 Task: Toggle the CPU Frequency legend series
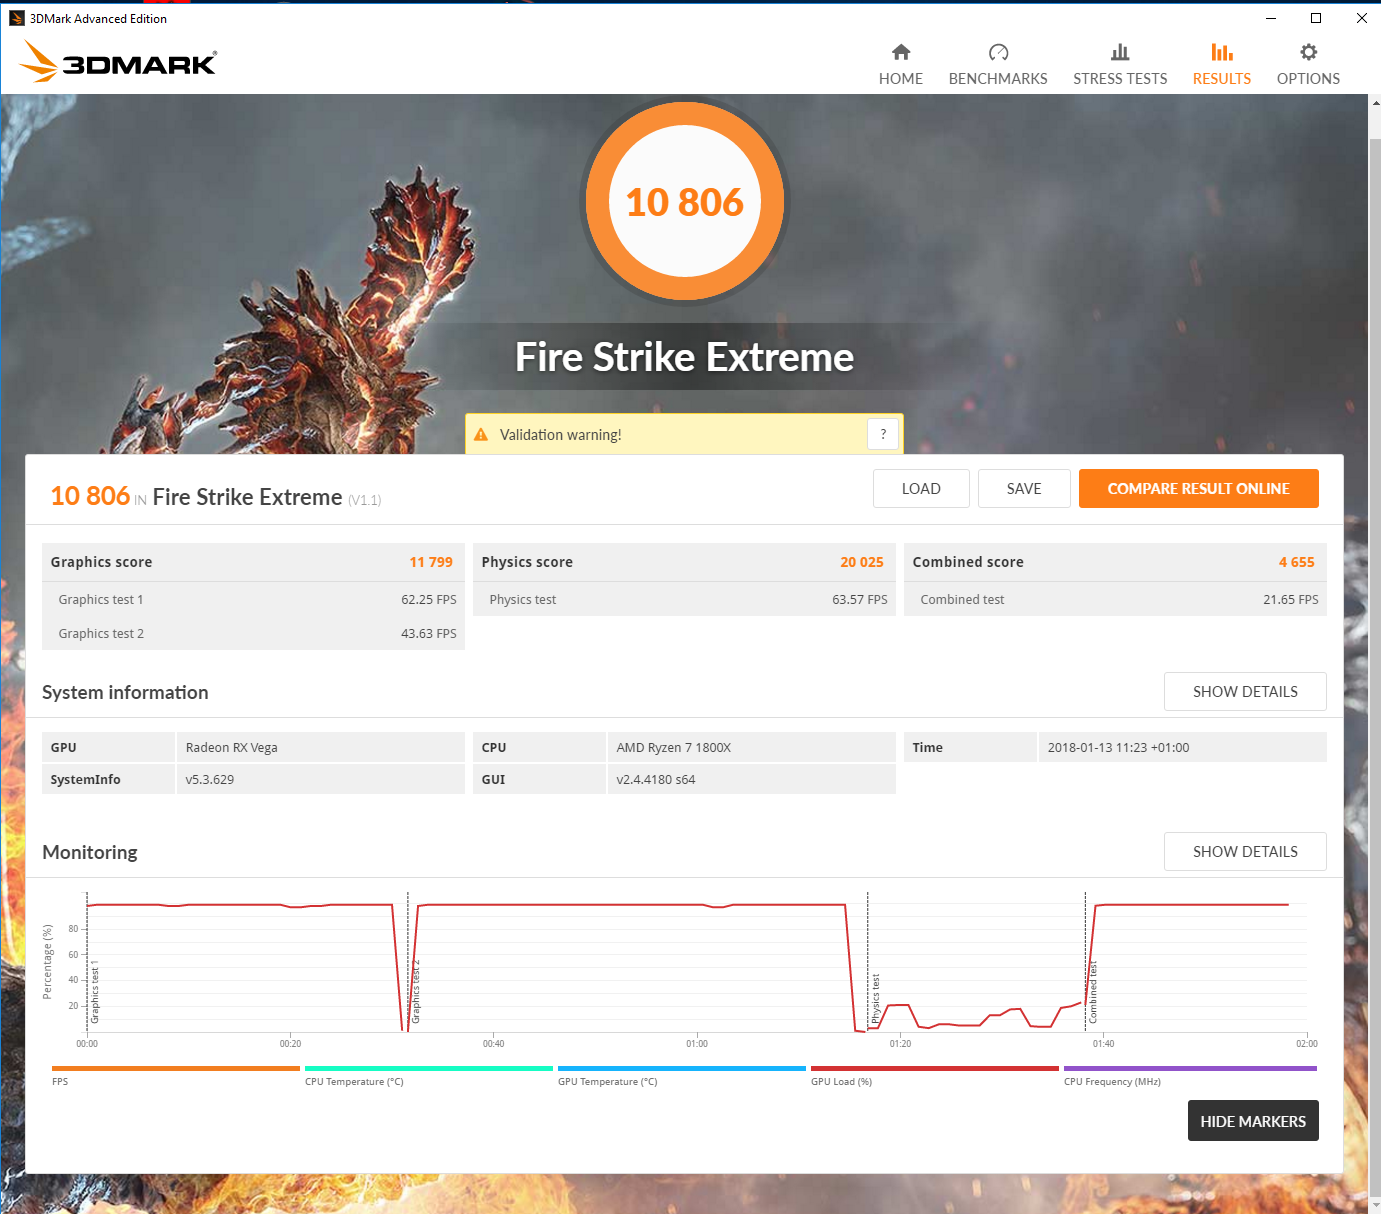[x=1190, y=1075]
